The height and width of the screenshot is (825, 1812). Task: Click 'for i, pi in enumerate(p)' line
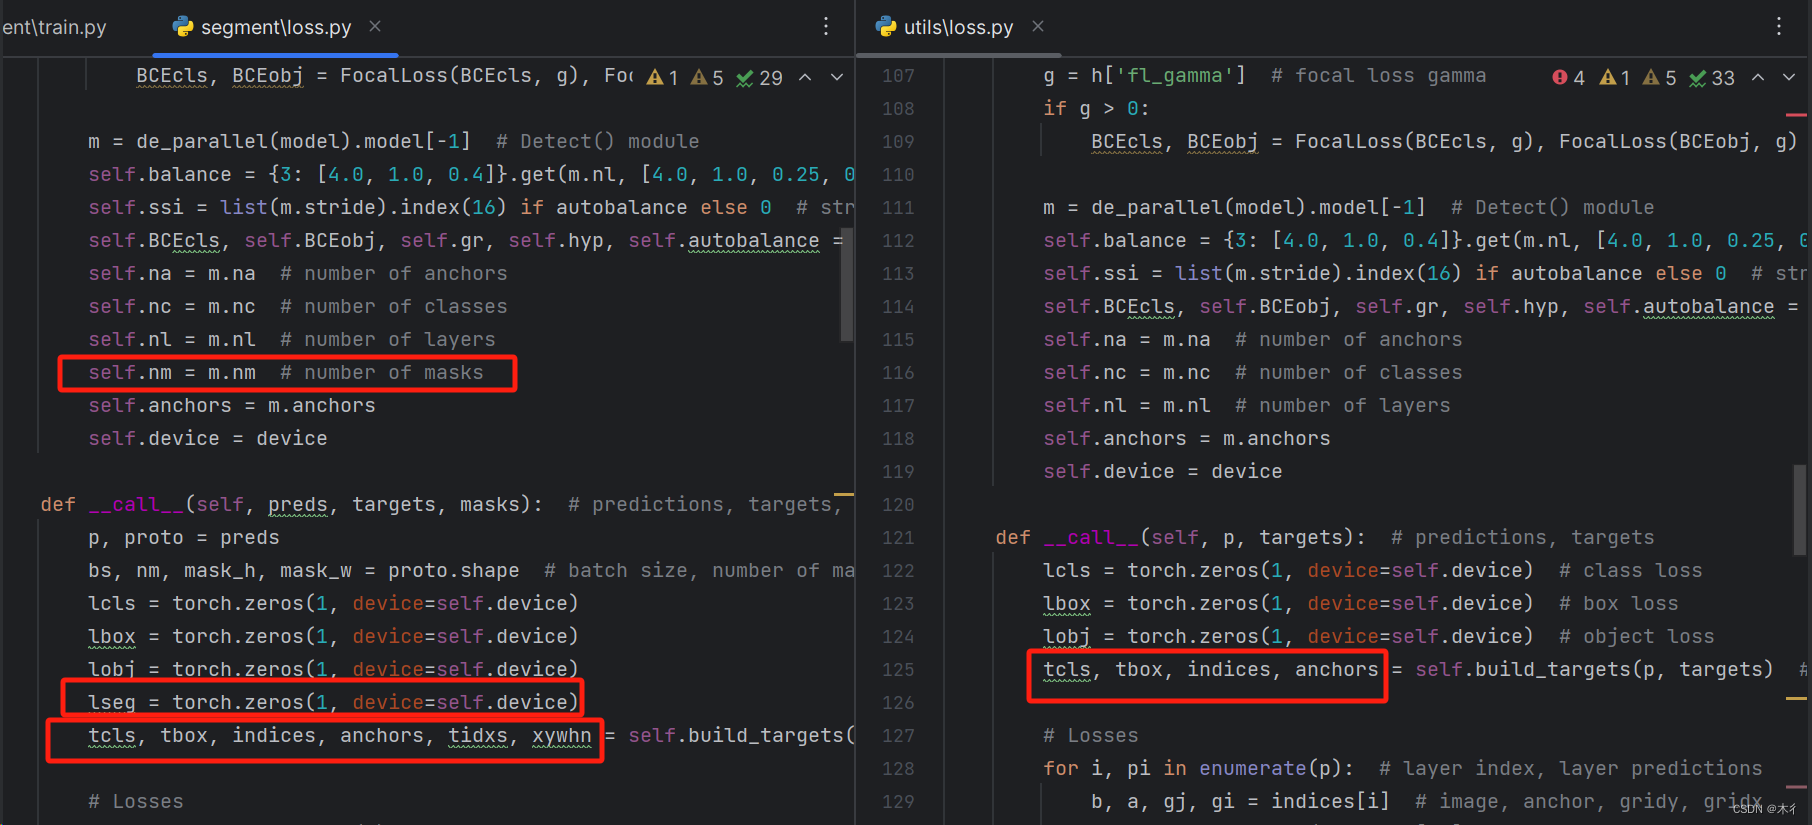1199,769
